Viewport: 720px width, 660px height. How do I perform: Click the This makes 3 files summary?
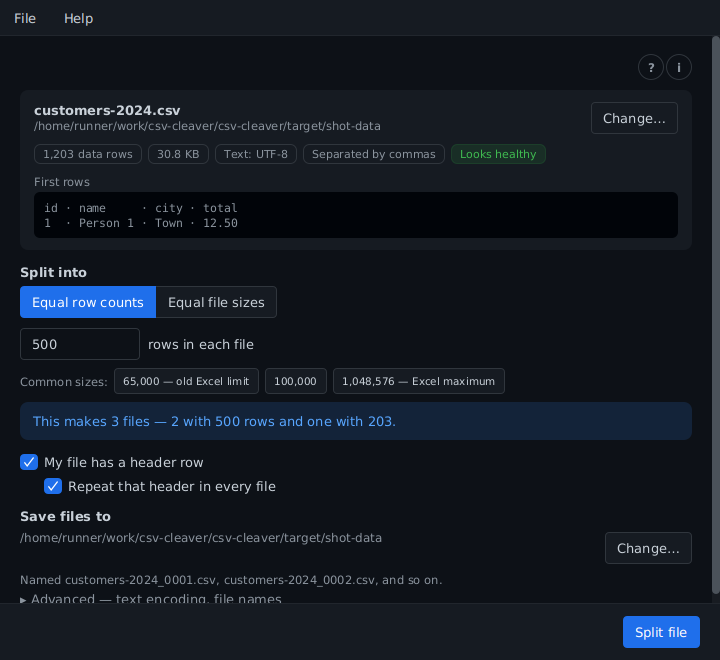tap(356, 421)
